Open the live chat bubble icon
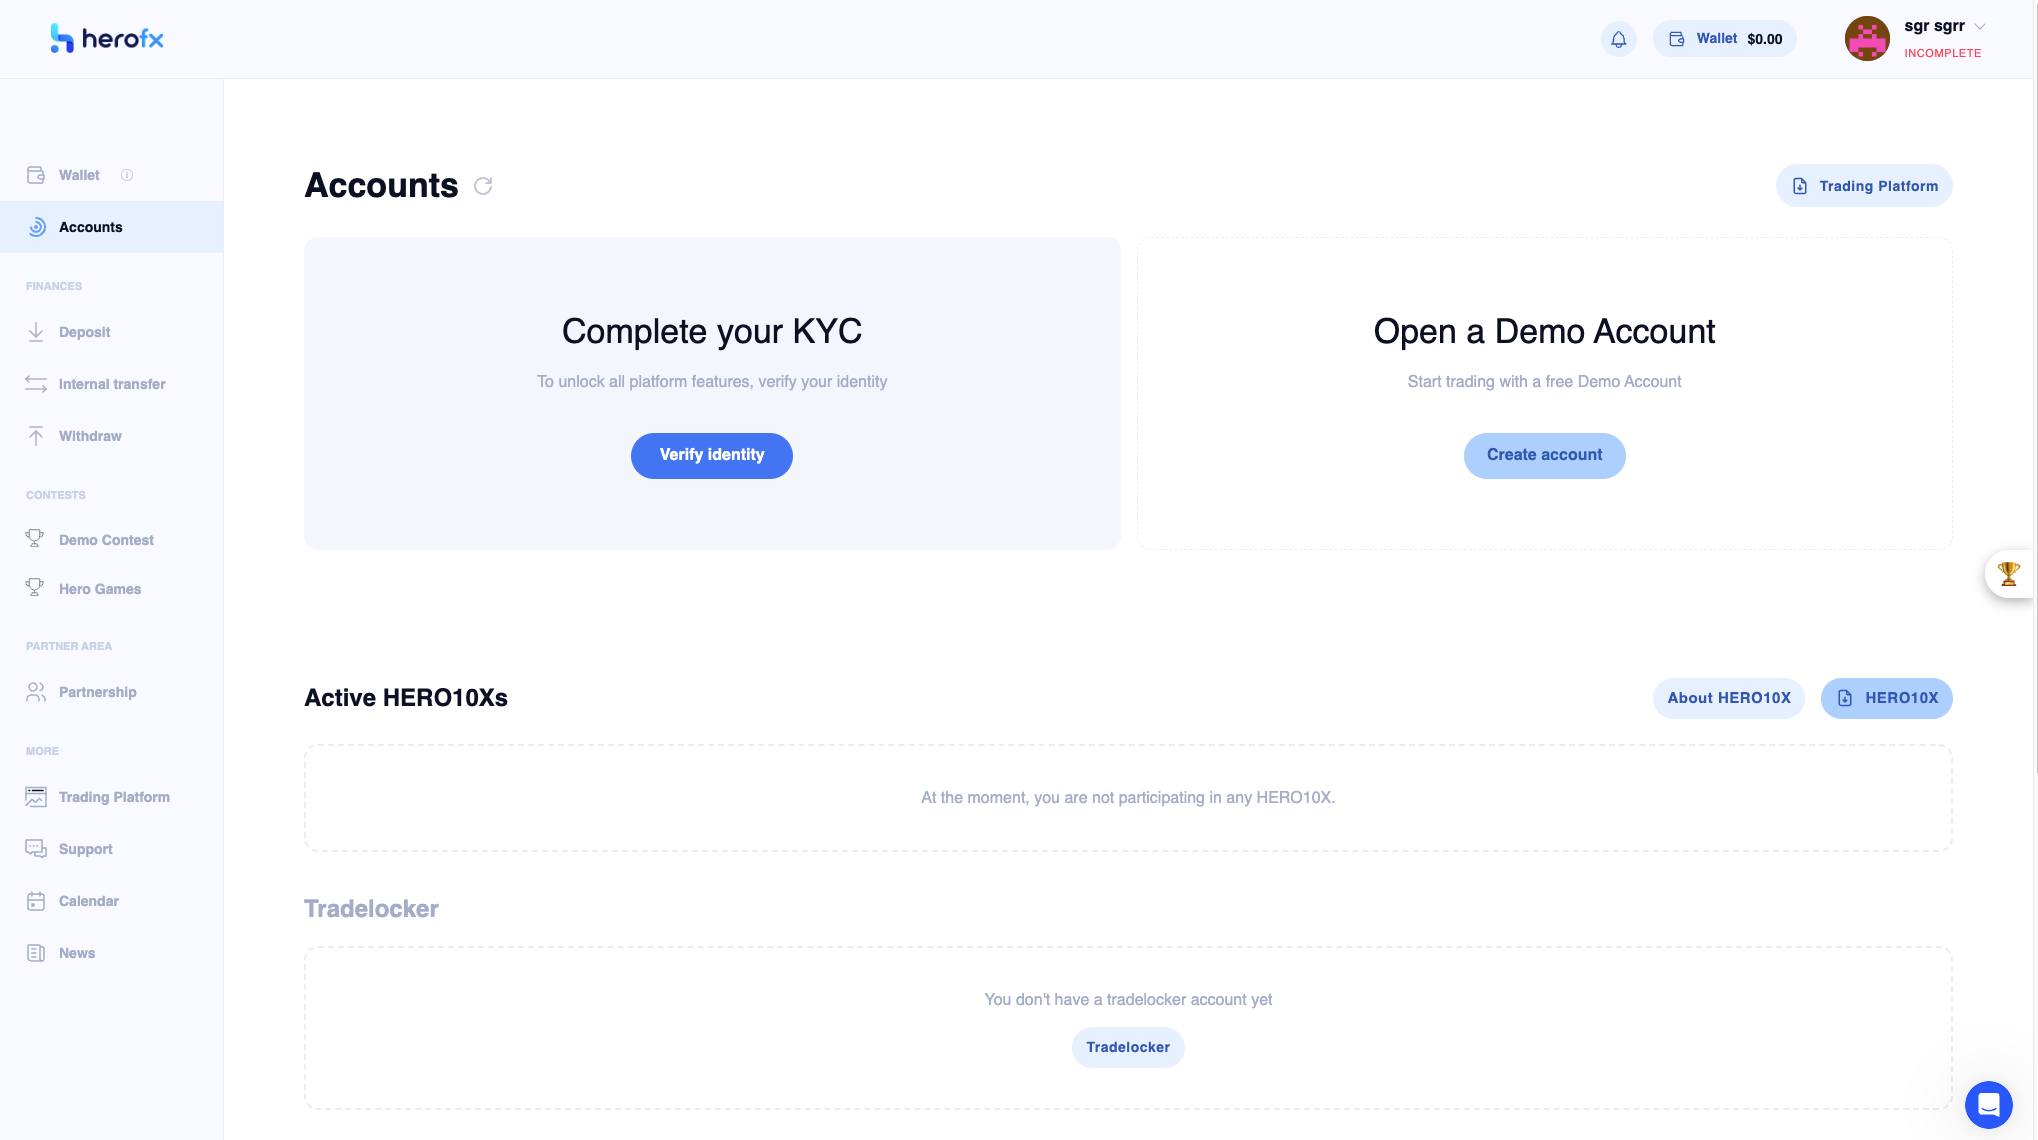The image size is (2038, 1140). [1988, 1105]
